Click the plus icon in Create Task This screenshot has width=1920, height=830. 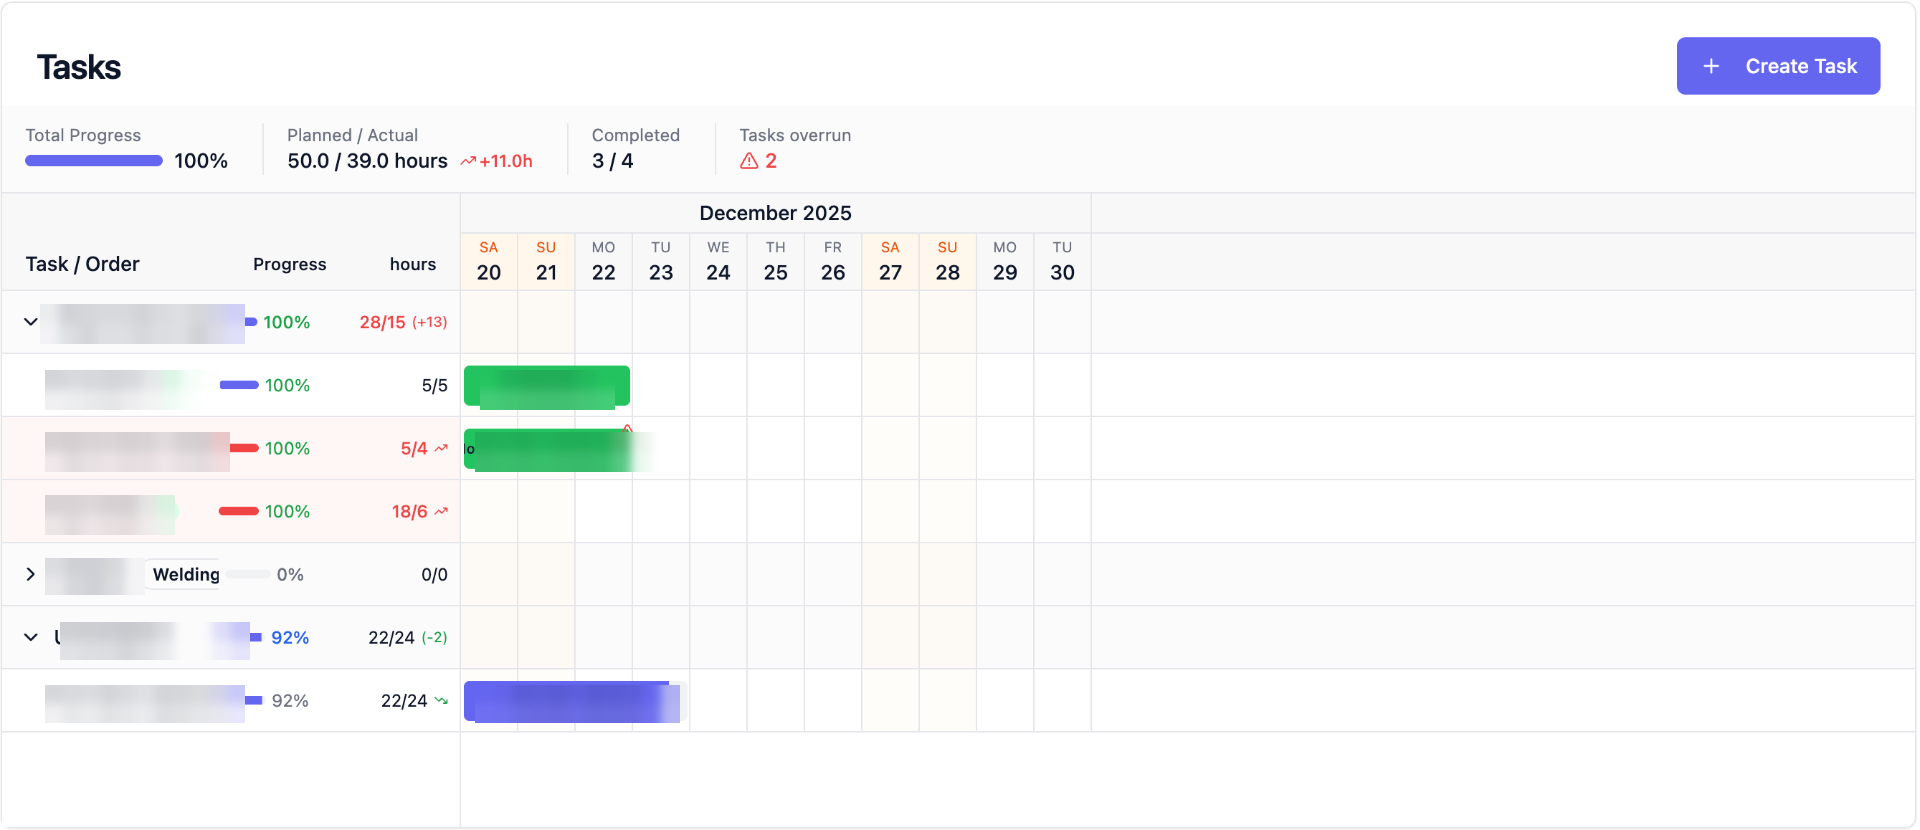click(x=1711, y=66)
